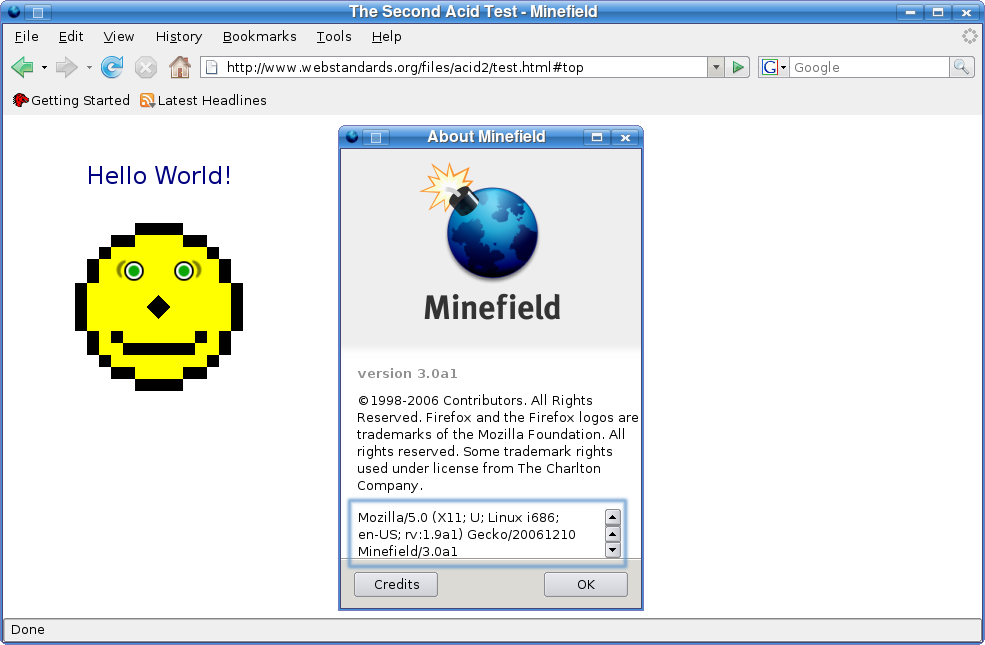Viewport: 985px width, 645px height.
Task: Click the page icon in the URL bar
Action: click(212, 67)
